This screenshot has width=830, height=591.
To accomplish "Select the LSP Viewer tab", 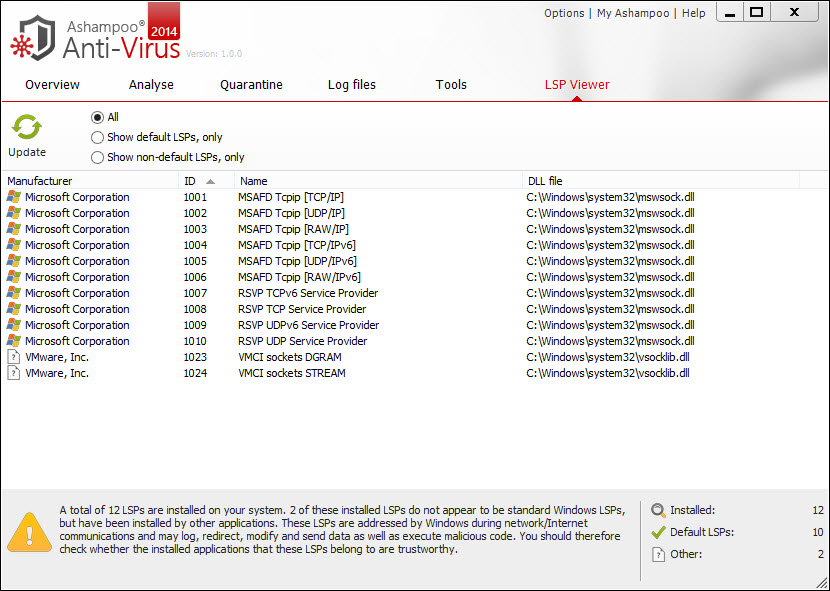I will tap(577, 85).
